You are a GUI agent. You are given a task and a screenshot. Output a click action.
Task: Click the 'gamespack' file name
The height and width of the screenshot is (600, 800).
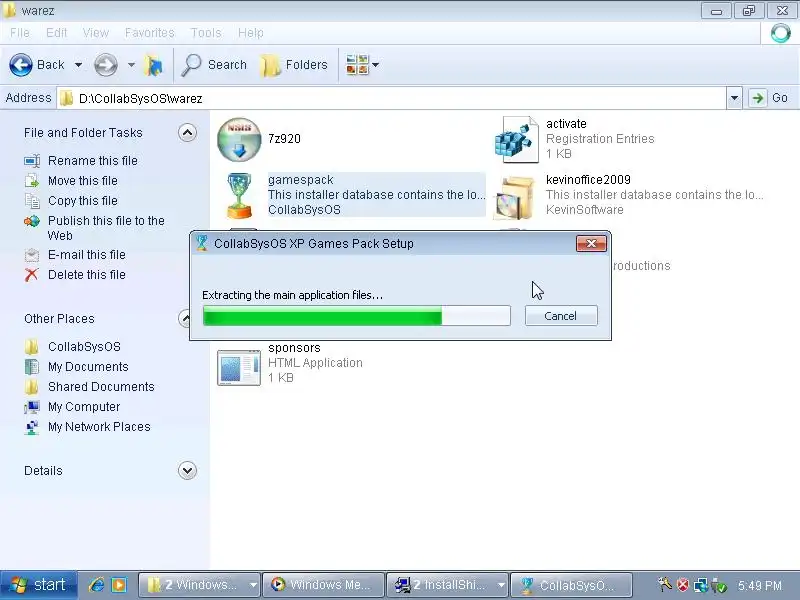tap(301, 180)
